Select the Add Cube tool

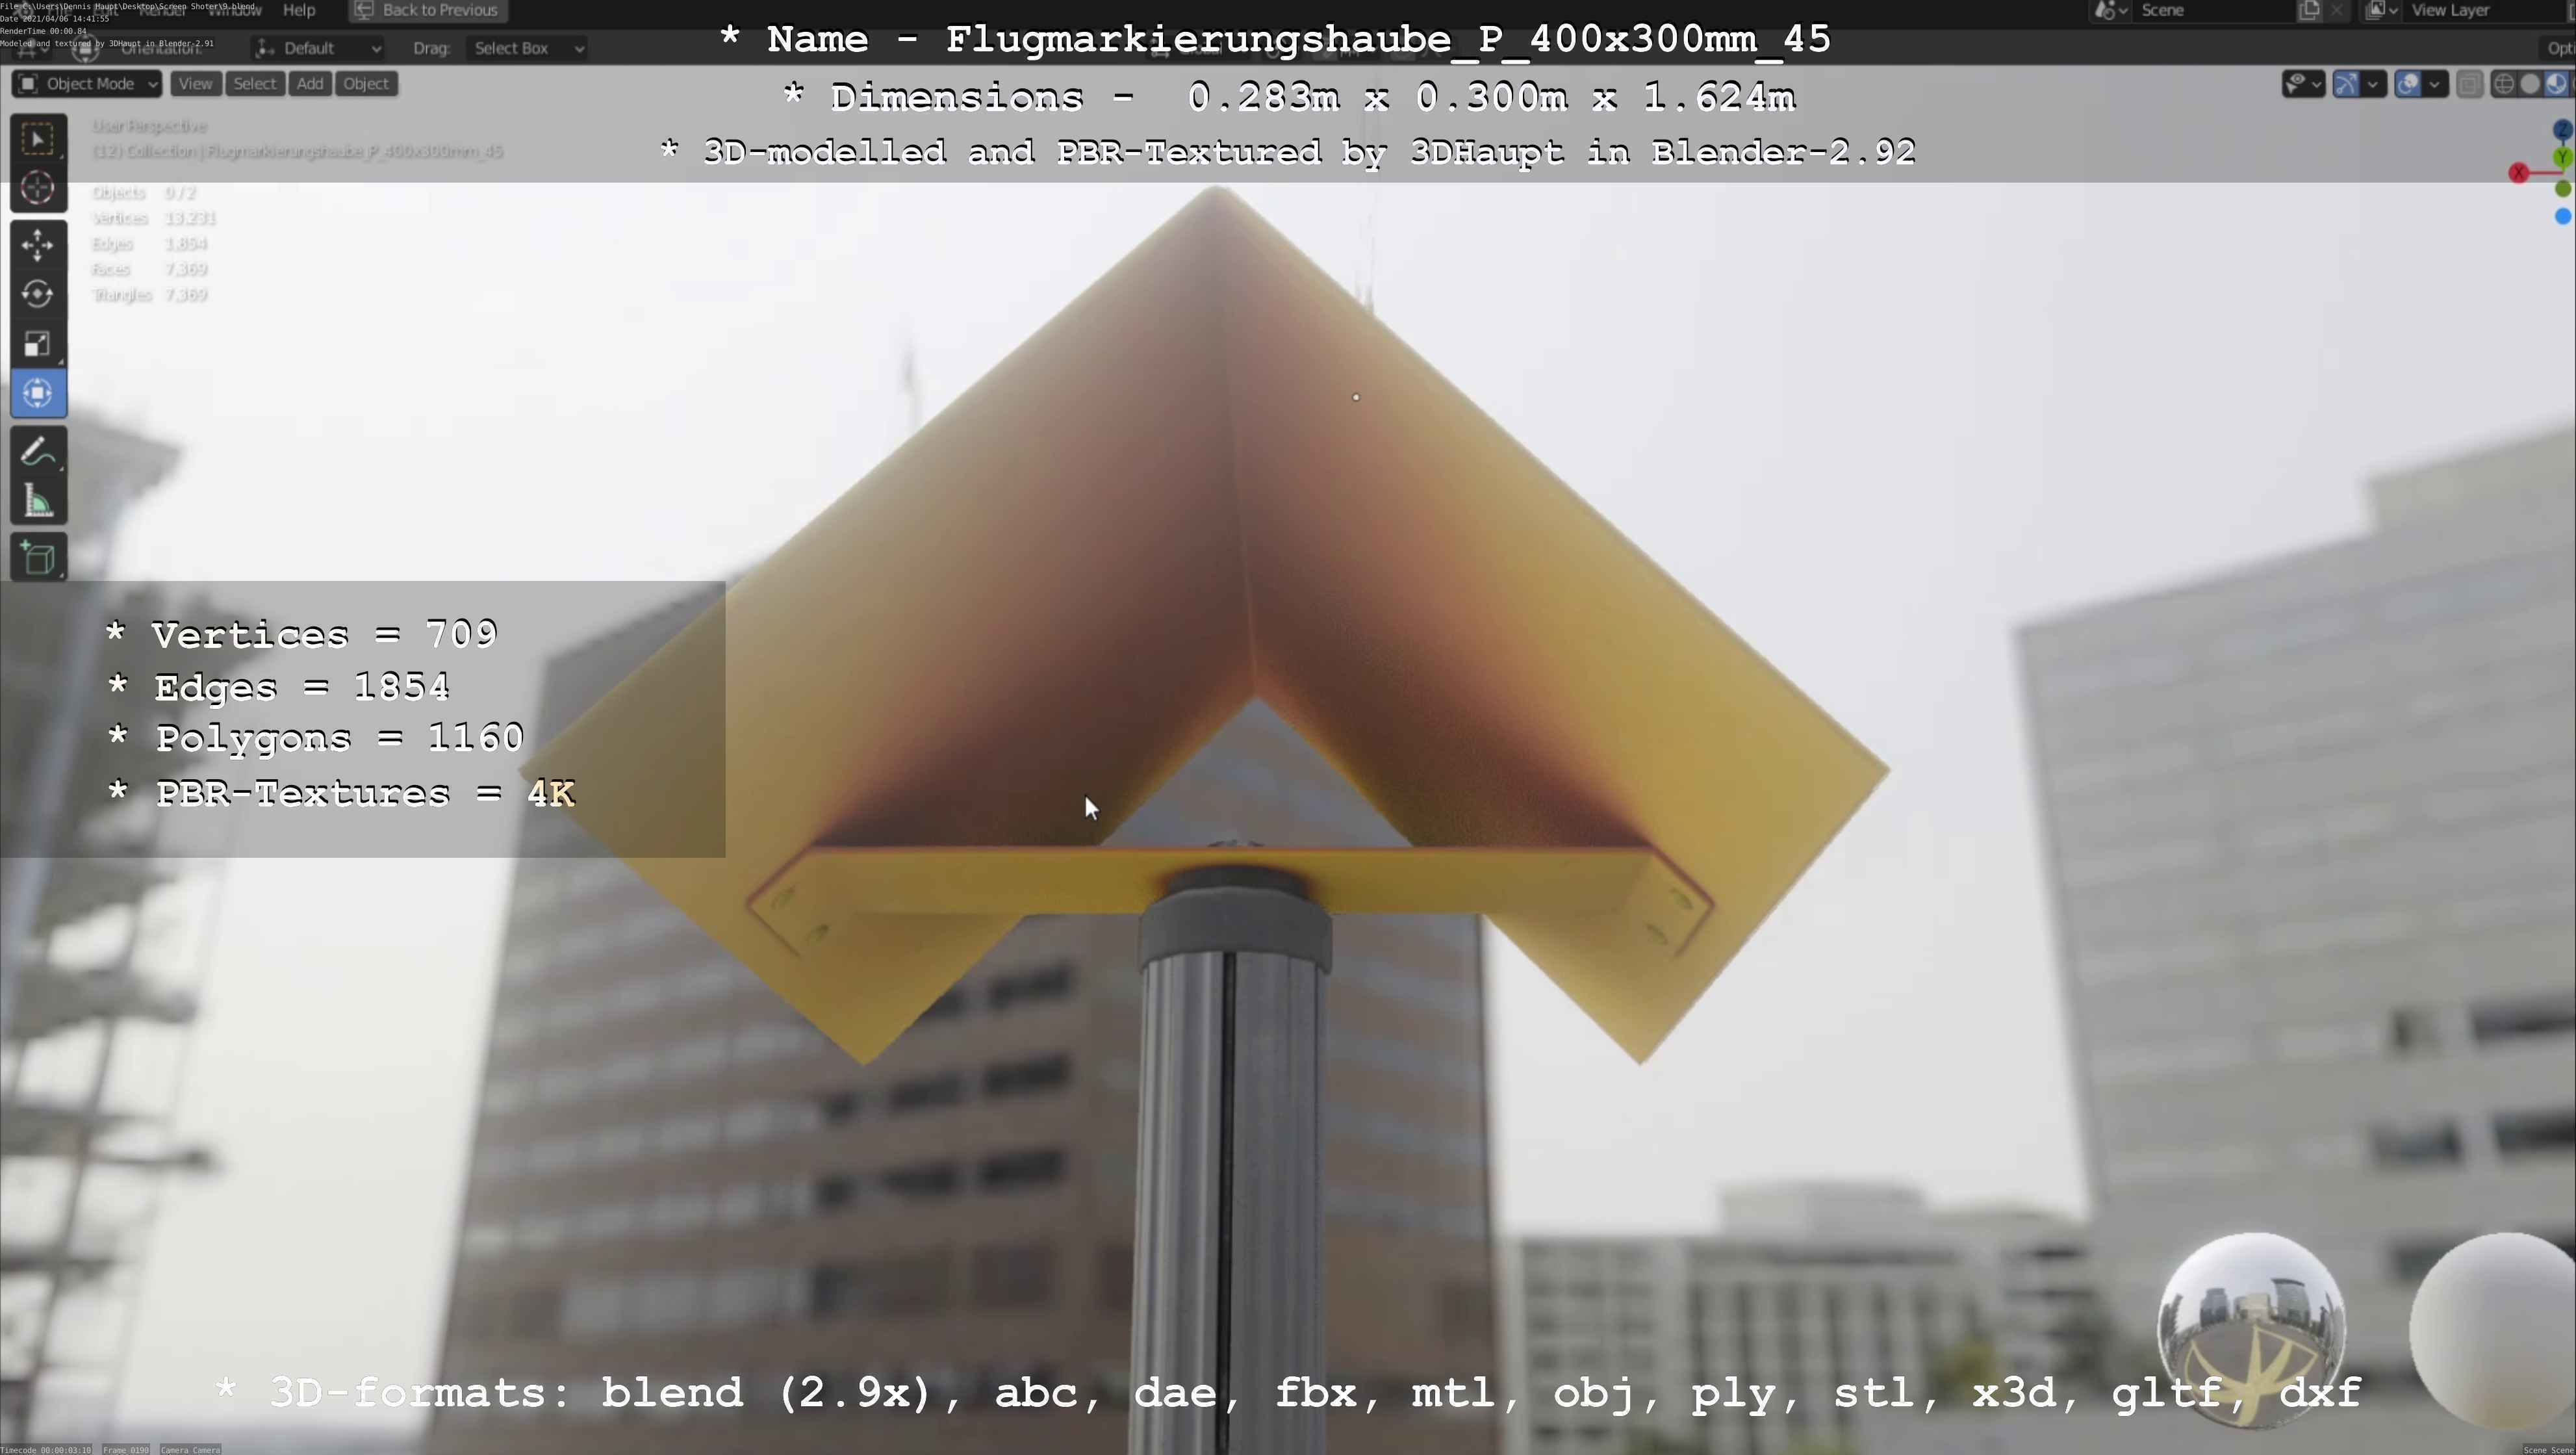[38, 558]
